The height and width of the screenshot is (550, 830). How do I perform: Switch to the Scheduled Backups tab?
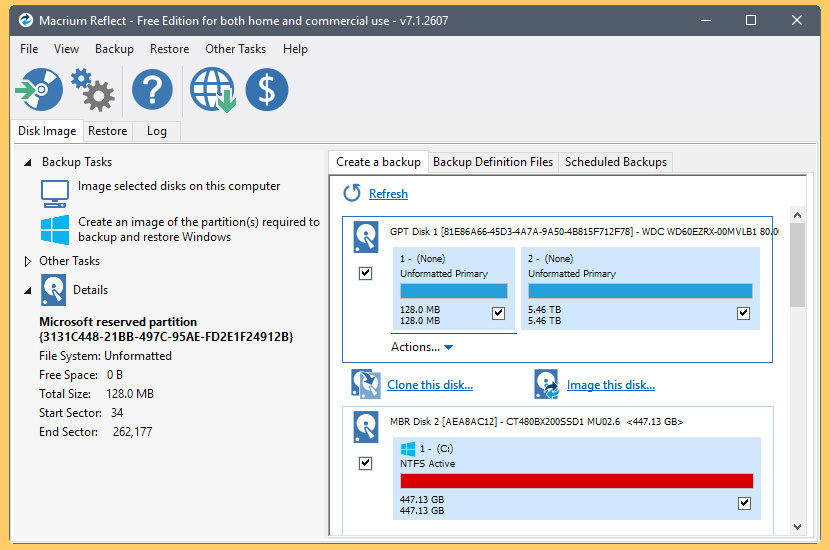point(616,162)
